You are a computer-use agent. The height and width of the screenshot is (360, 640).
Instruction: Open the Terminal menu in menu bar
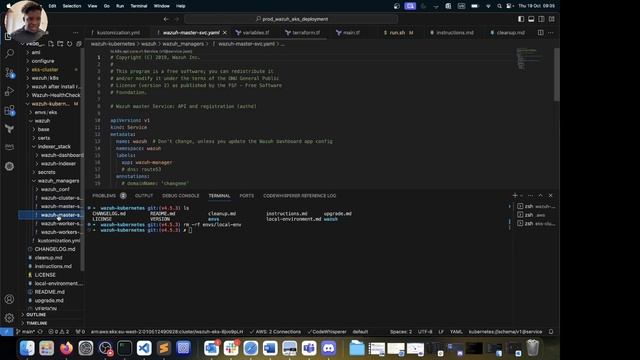[139, 6]
